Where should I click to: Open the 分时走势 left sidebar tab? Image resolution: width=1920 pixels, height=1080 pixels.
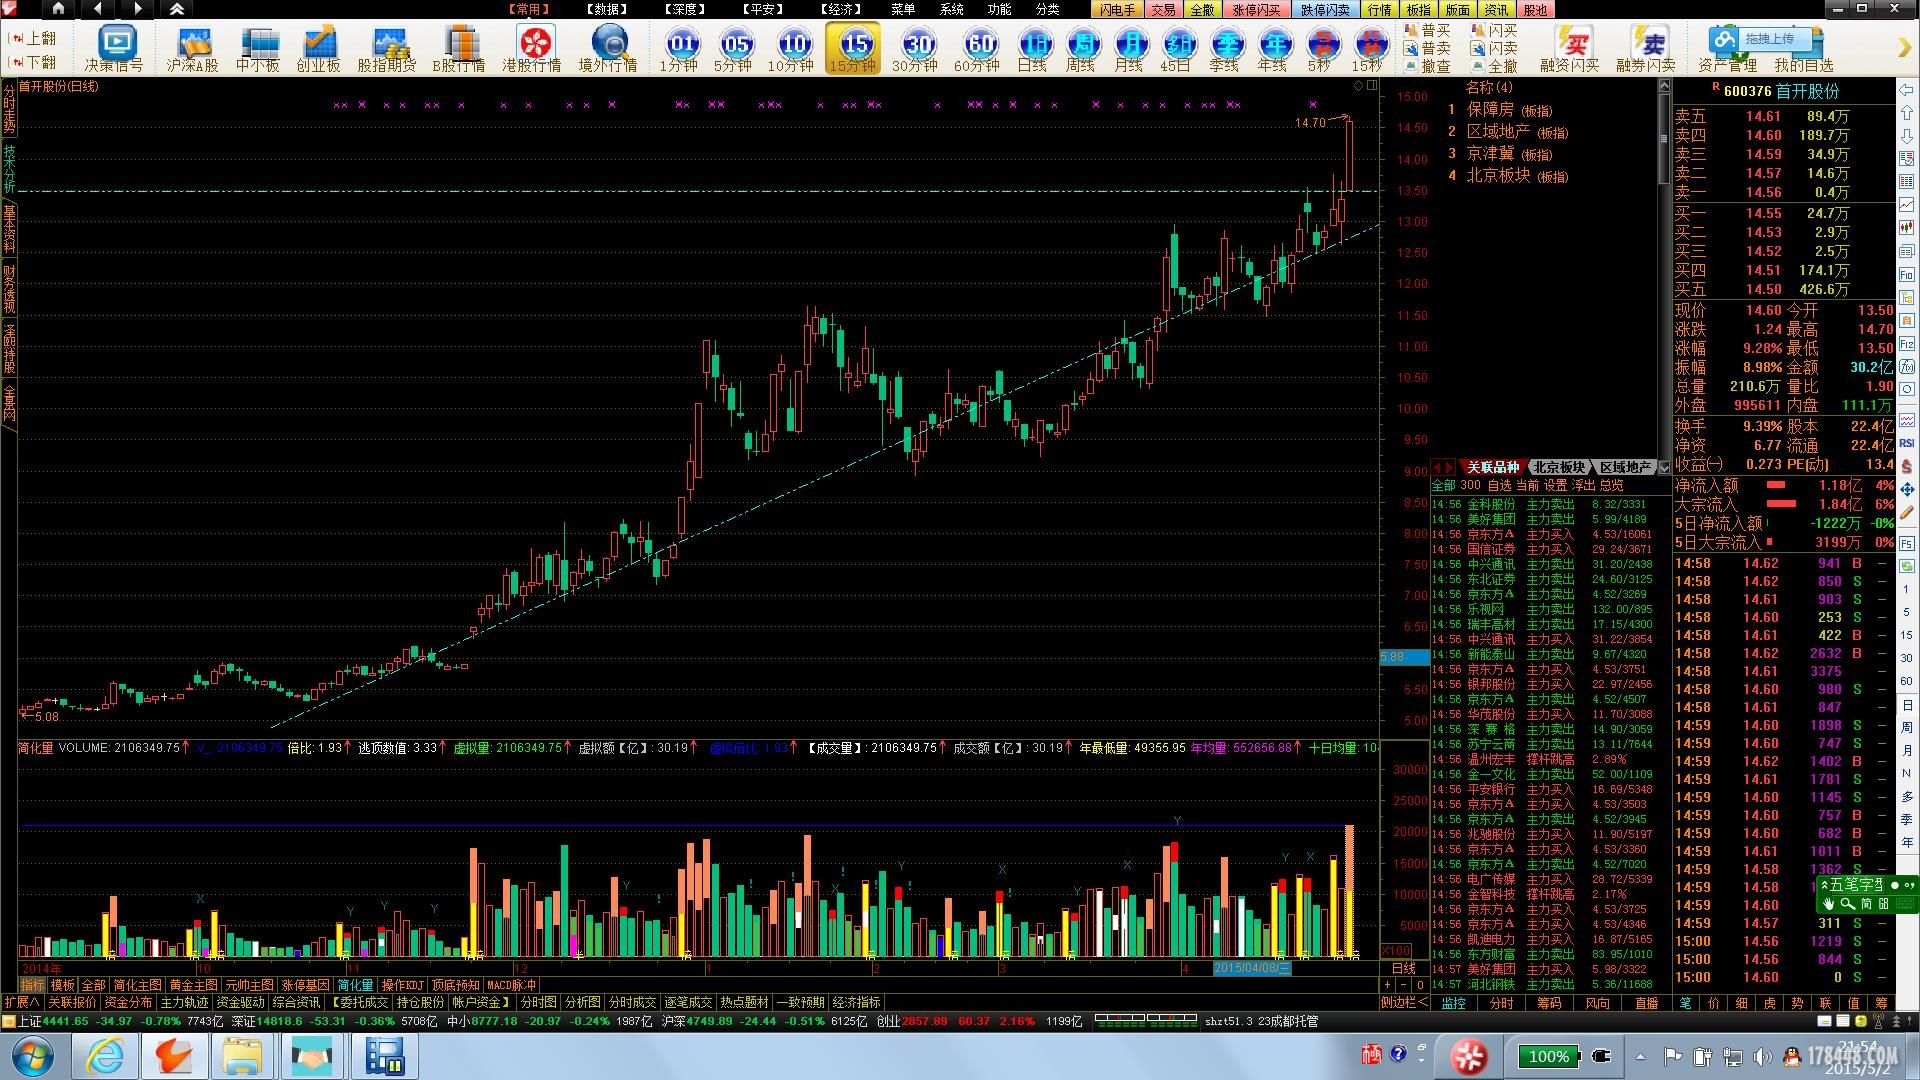[9, 110]
